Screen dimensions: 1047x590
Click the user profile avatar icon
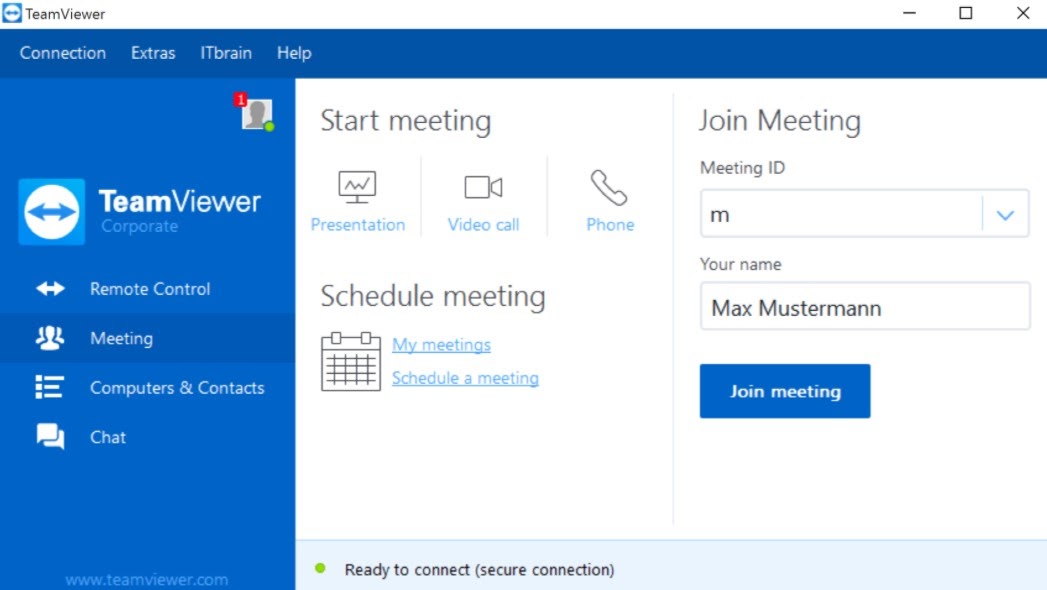pyautogui.click(x=257, y=114)
